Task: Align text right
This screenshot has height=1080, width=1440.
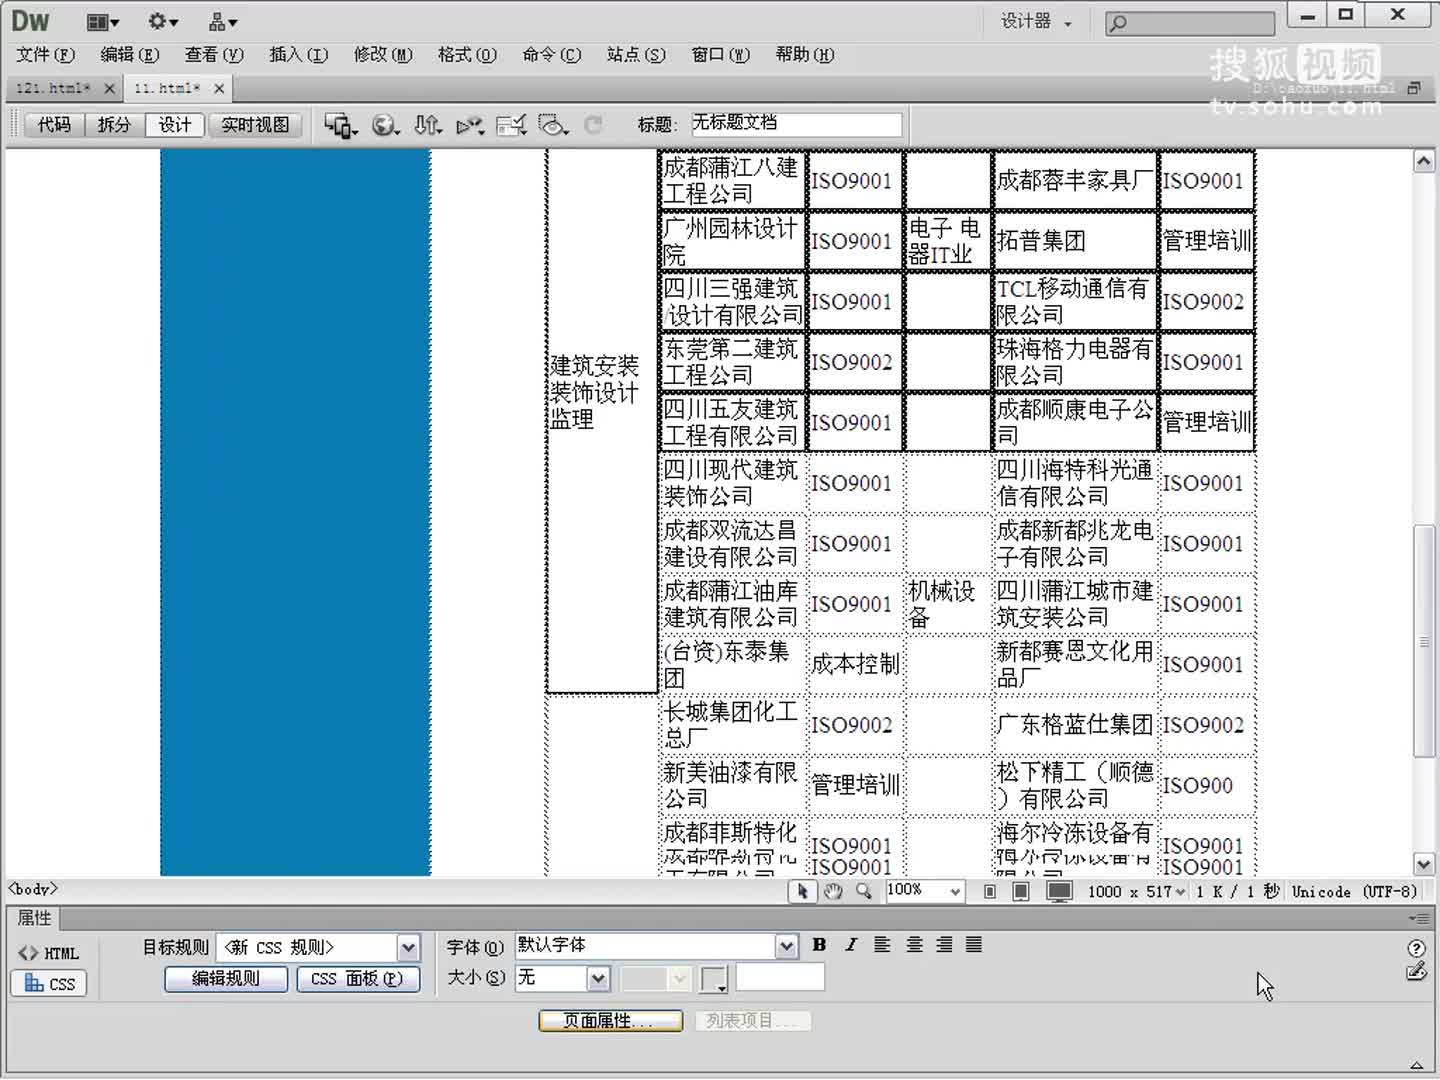Action: click(944, 945)
